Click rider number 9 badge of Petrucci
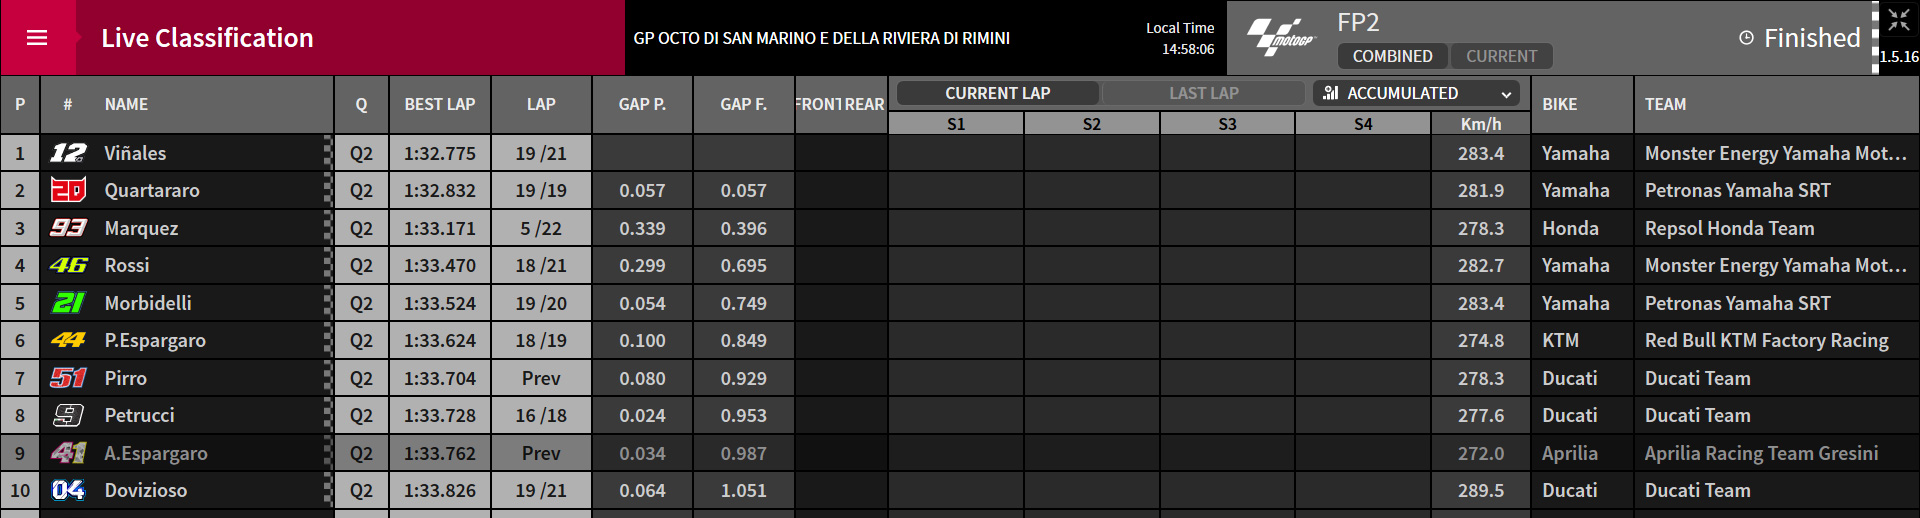 68,415
